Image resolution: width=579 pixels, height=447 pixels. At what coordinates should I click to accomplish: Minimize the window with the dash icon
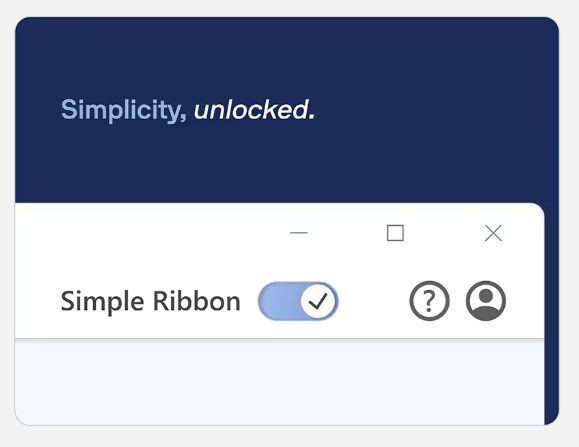[299, 233]
